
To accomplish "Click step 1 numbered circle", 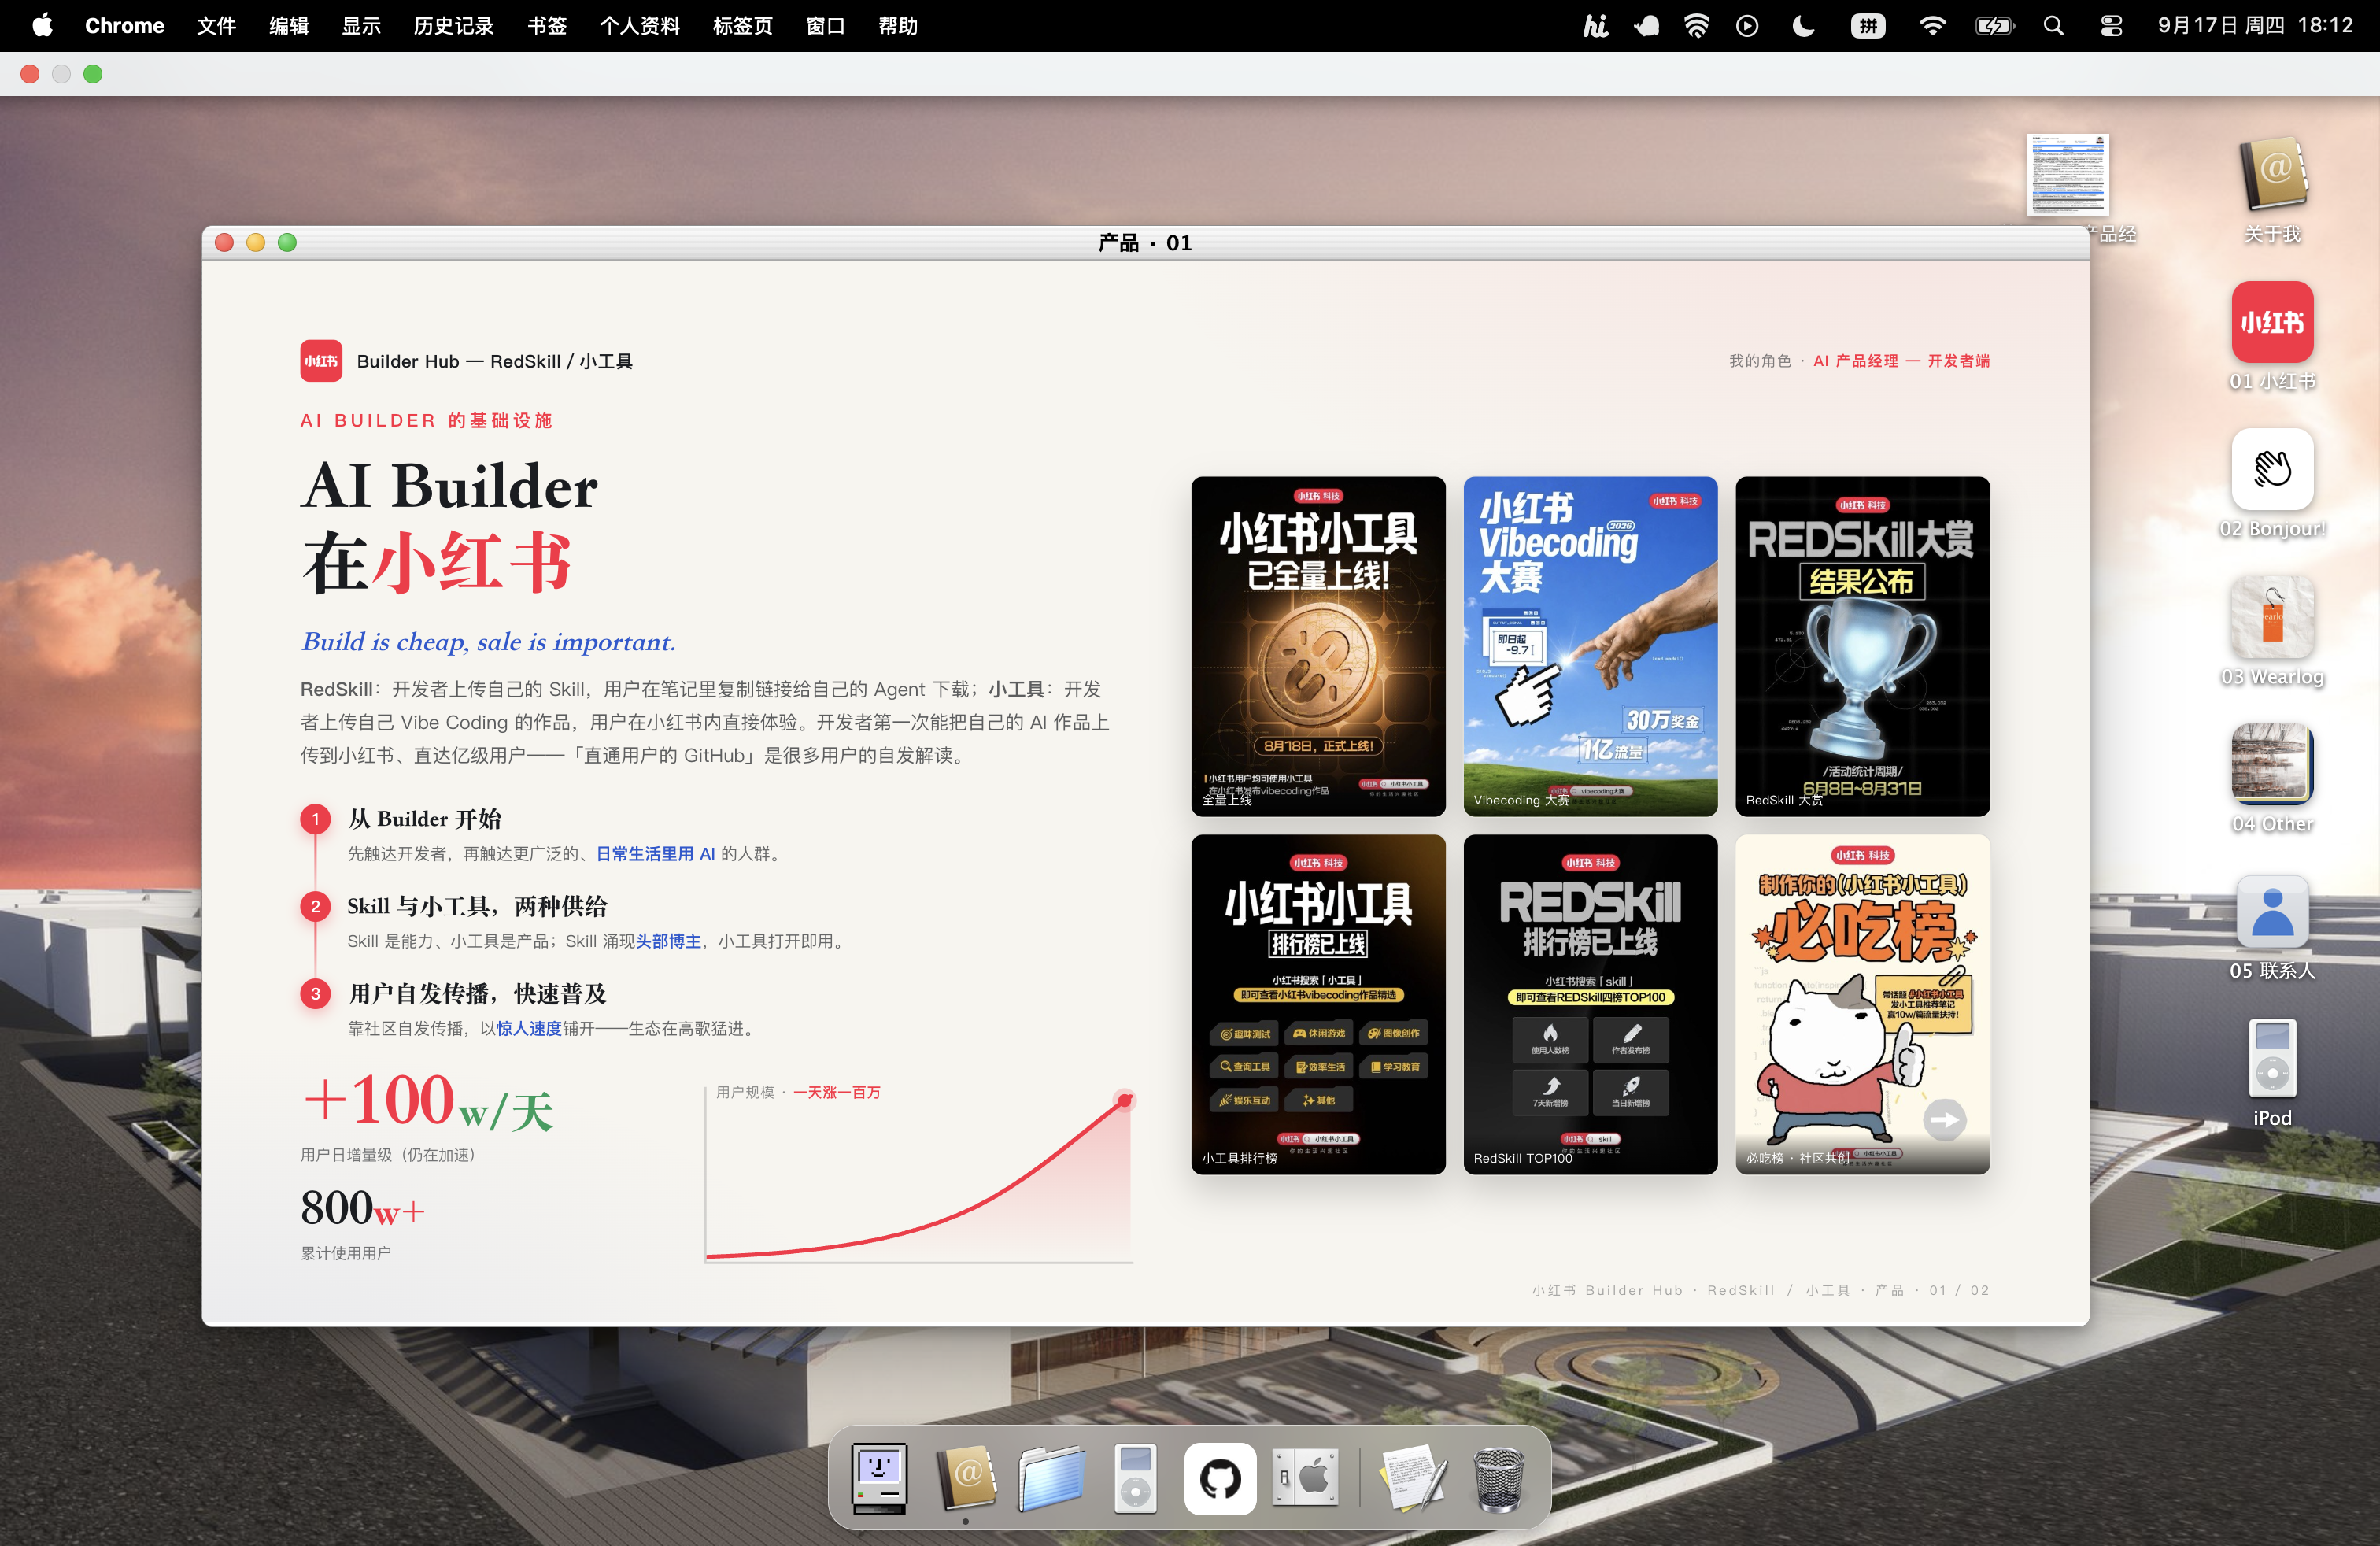I will (315, 819).
